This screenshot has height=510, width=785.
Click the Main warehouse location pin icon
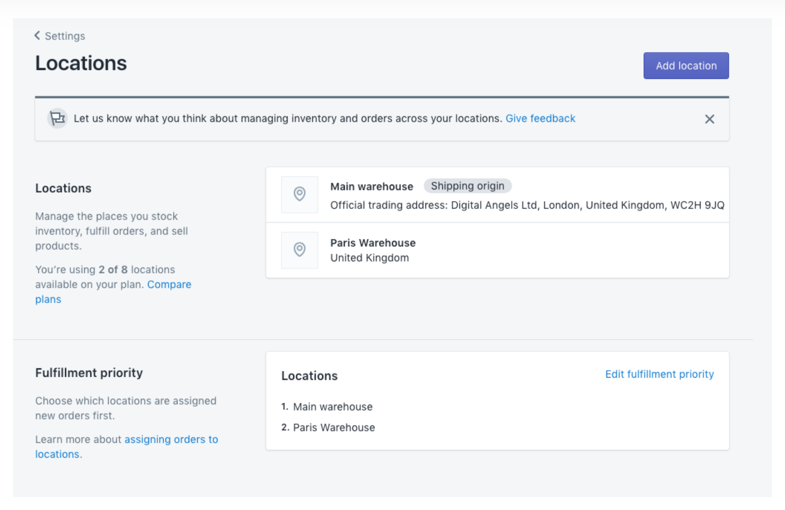pyautogui.click(x=299, y=194)
